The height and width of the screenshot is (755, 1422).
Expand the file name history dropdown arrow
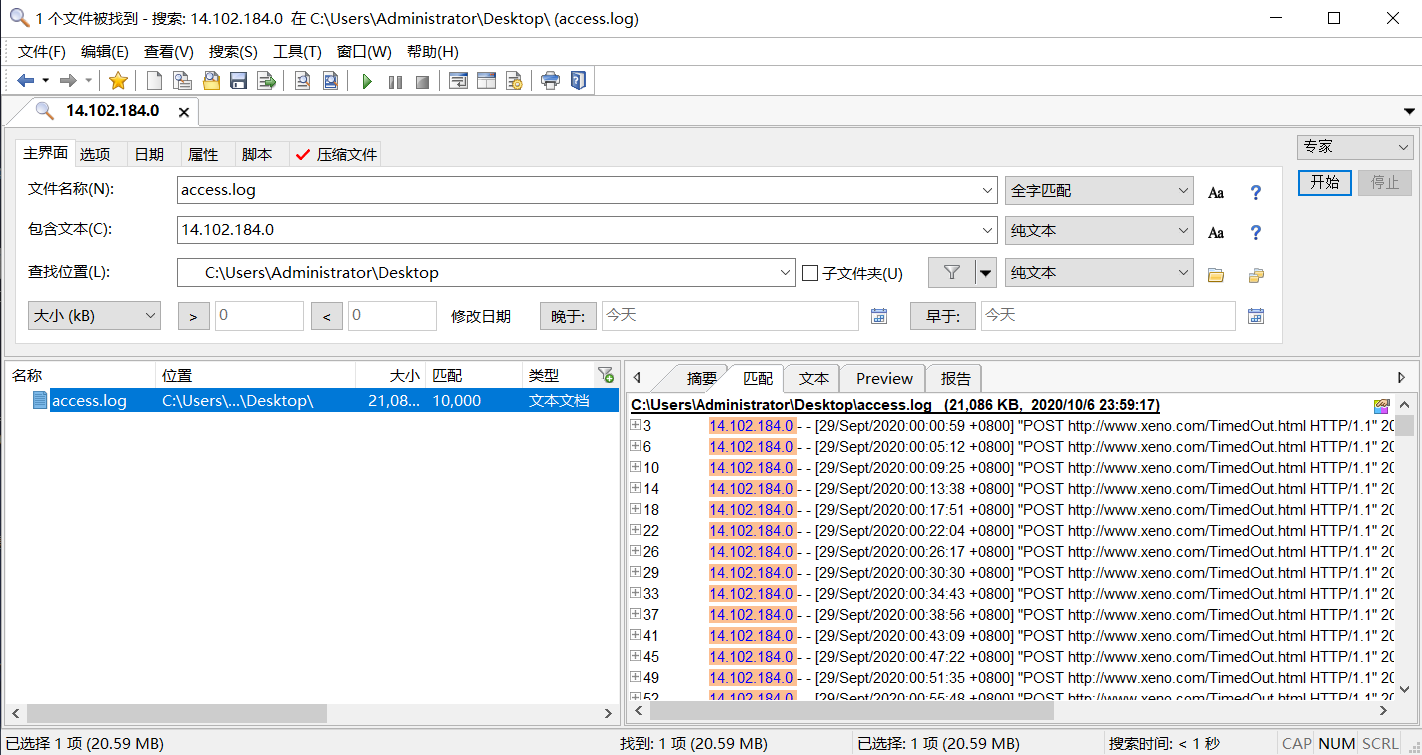pos(988,190)
